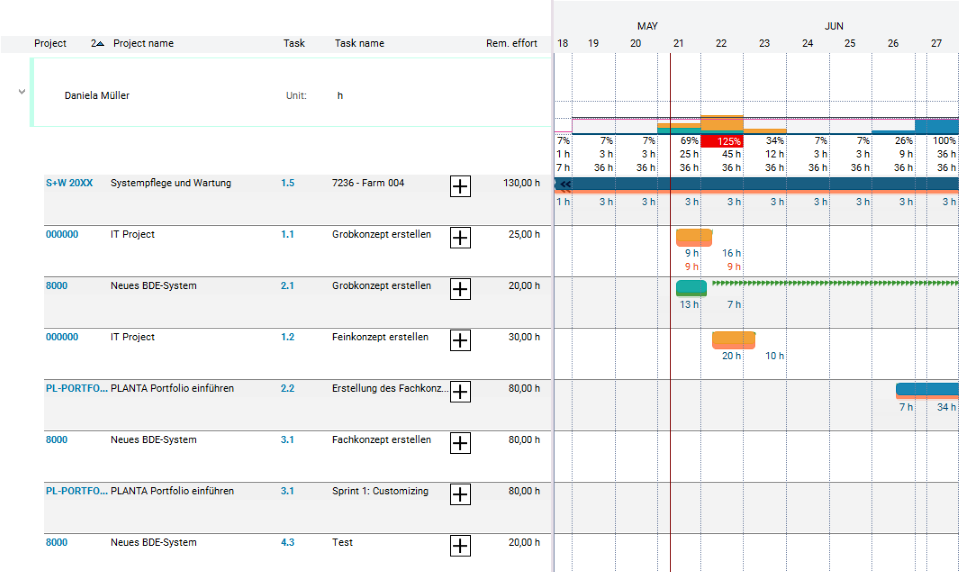Click plus icon for Neues BDE-System Grobkonzept erstellen

pyautogui.click(x=460, y=289)
